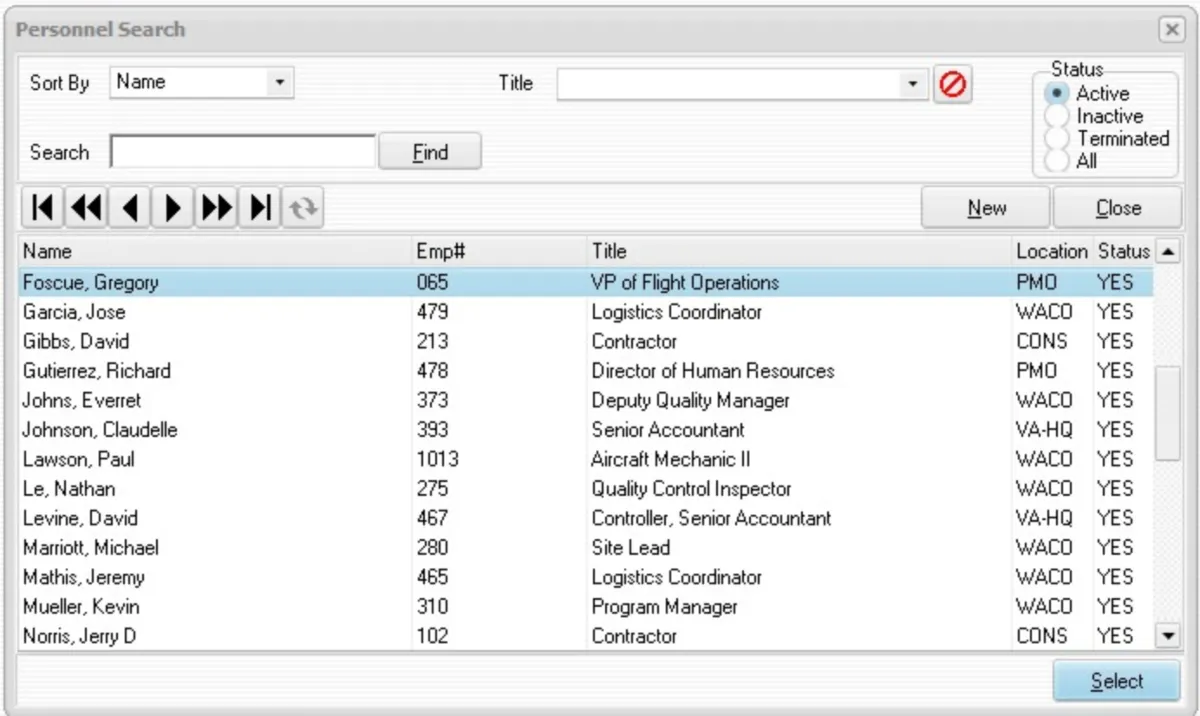Click the fast rewind navigation icon
Image resolution: width=1200 pixels, height=716 pixels.
[x=85, y=207]
